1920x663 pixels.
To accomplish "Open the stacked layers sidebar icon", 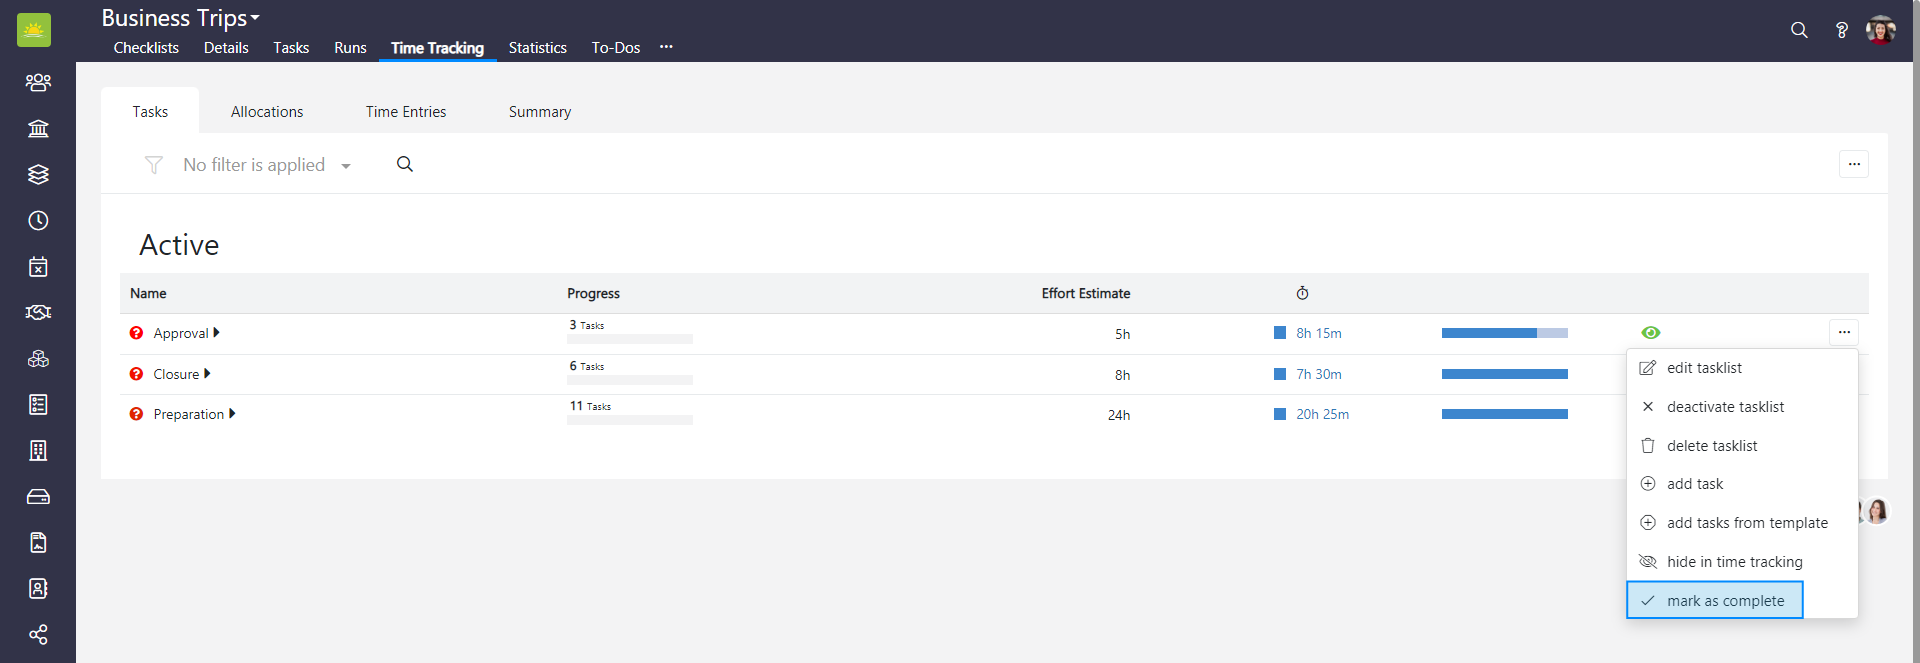I will [38, 175].
